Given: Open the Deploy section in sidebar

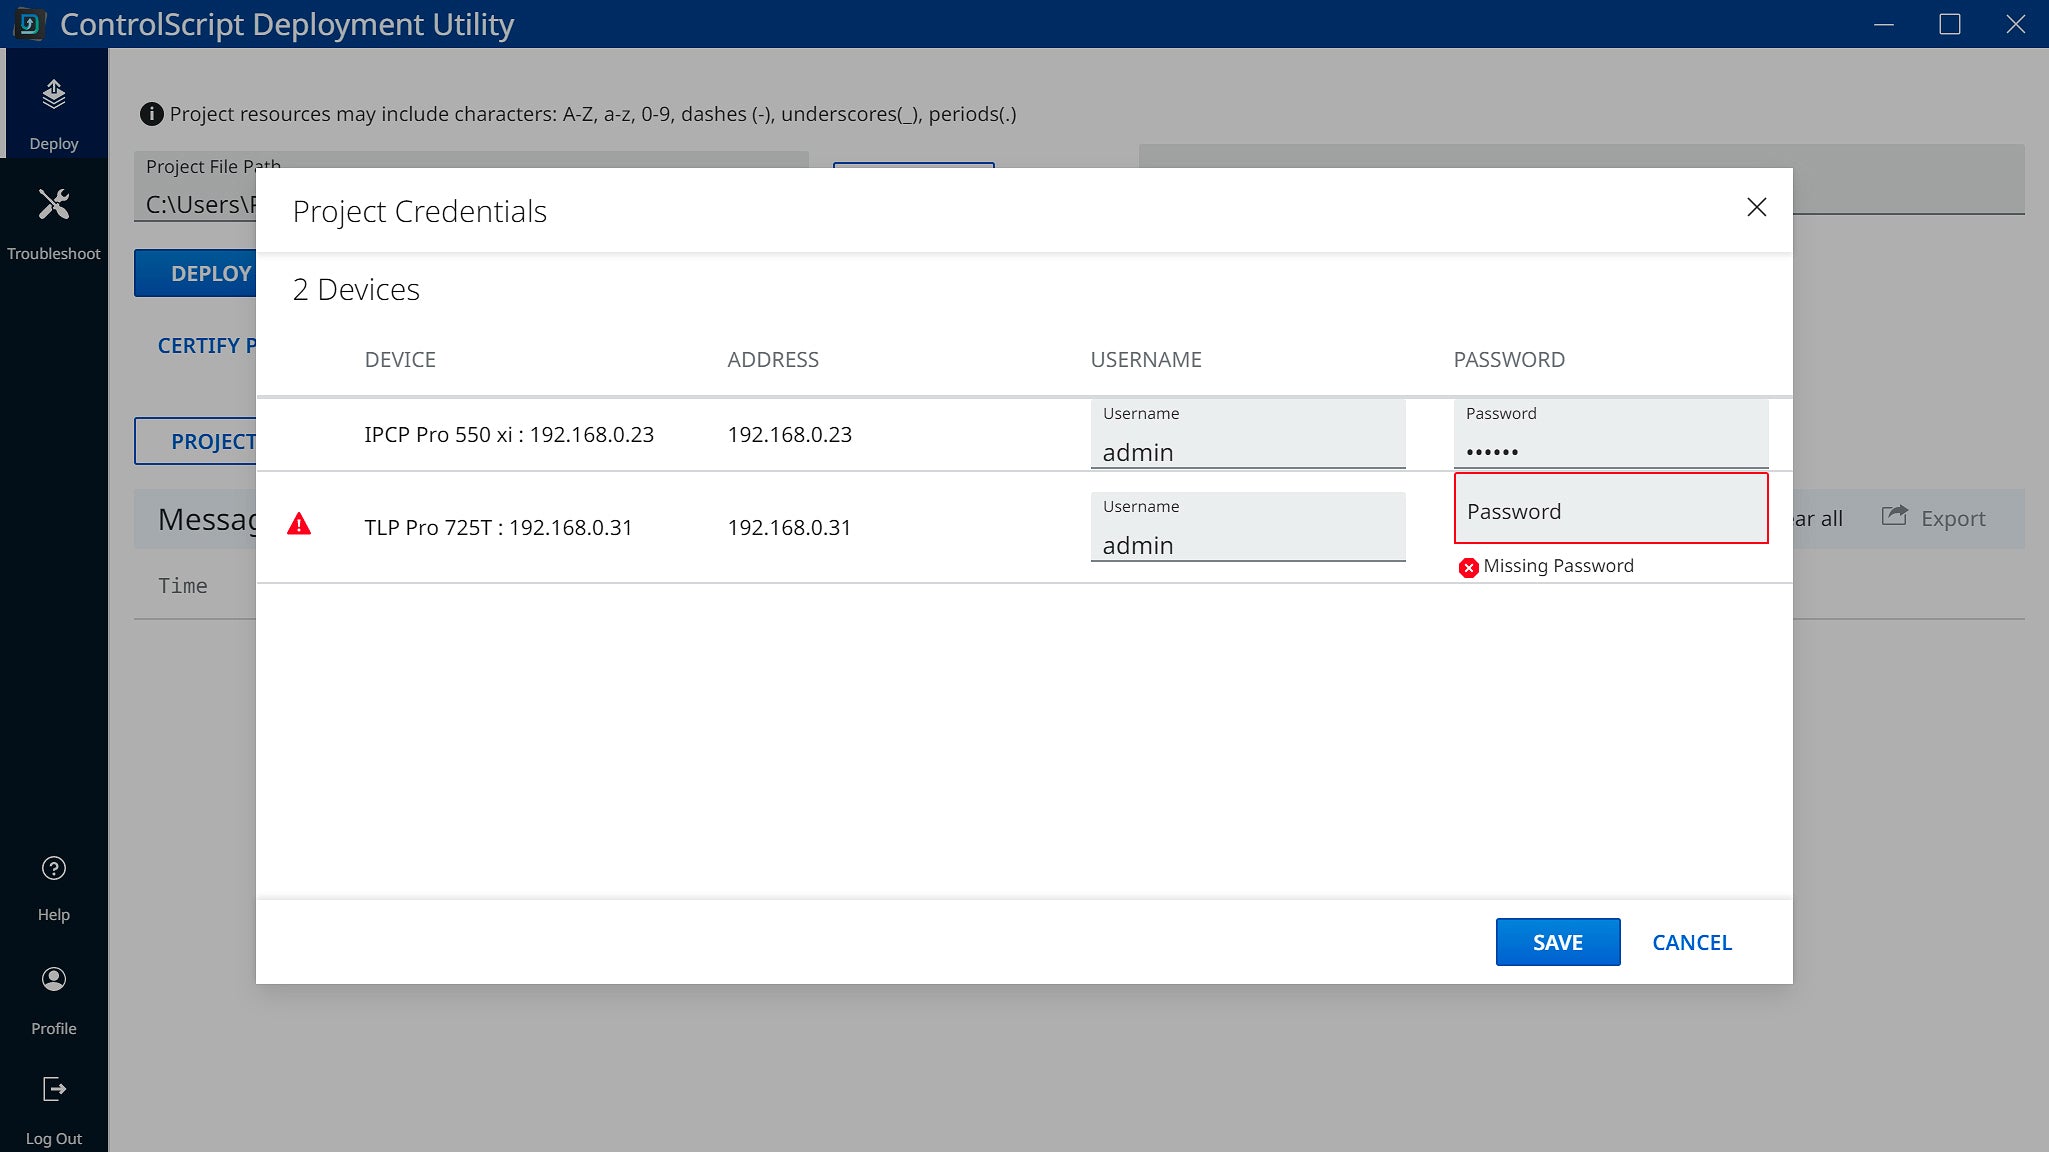Looking at the screenshot, I should (x=54, y=103).
